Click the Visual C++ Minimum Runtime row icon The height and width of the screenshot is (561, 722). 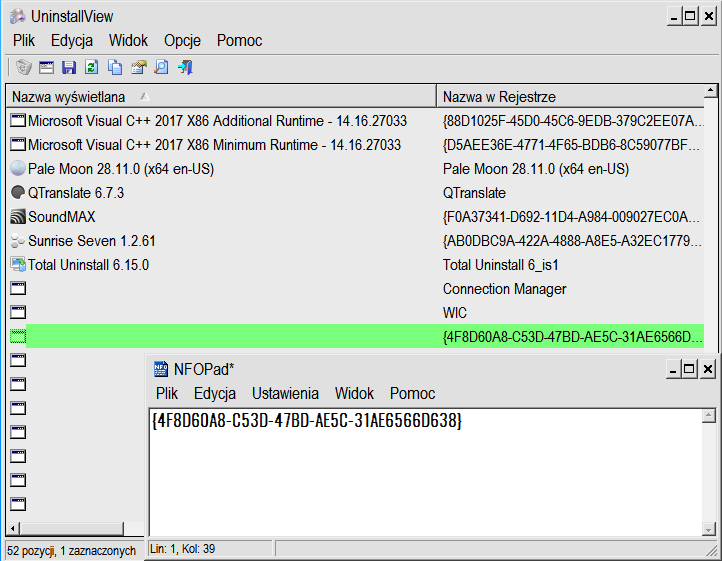pos(18,145)
